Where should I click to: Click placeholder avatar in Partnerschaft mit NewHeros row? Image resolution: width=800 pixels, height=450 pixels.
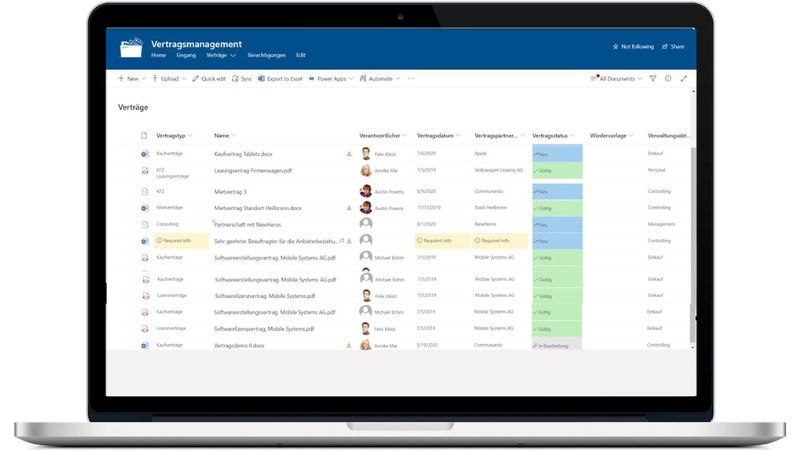[x=366, y=223]
